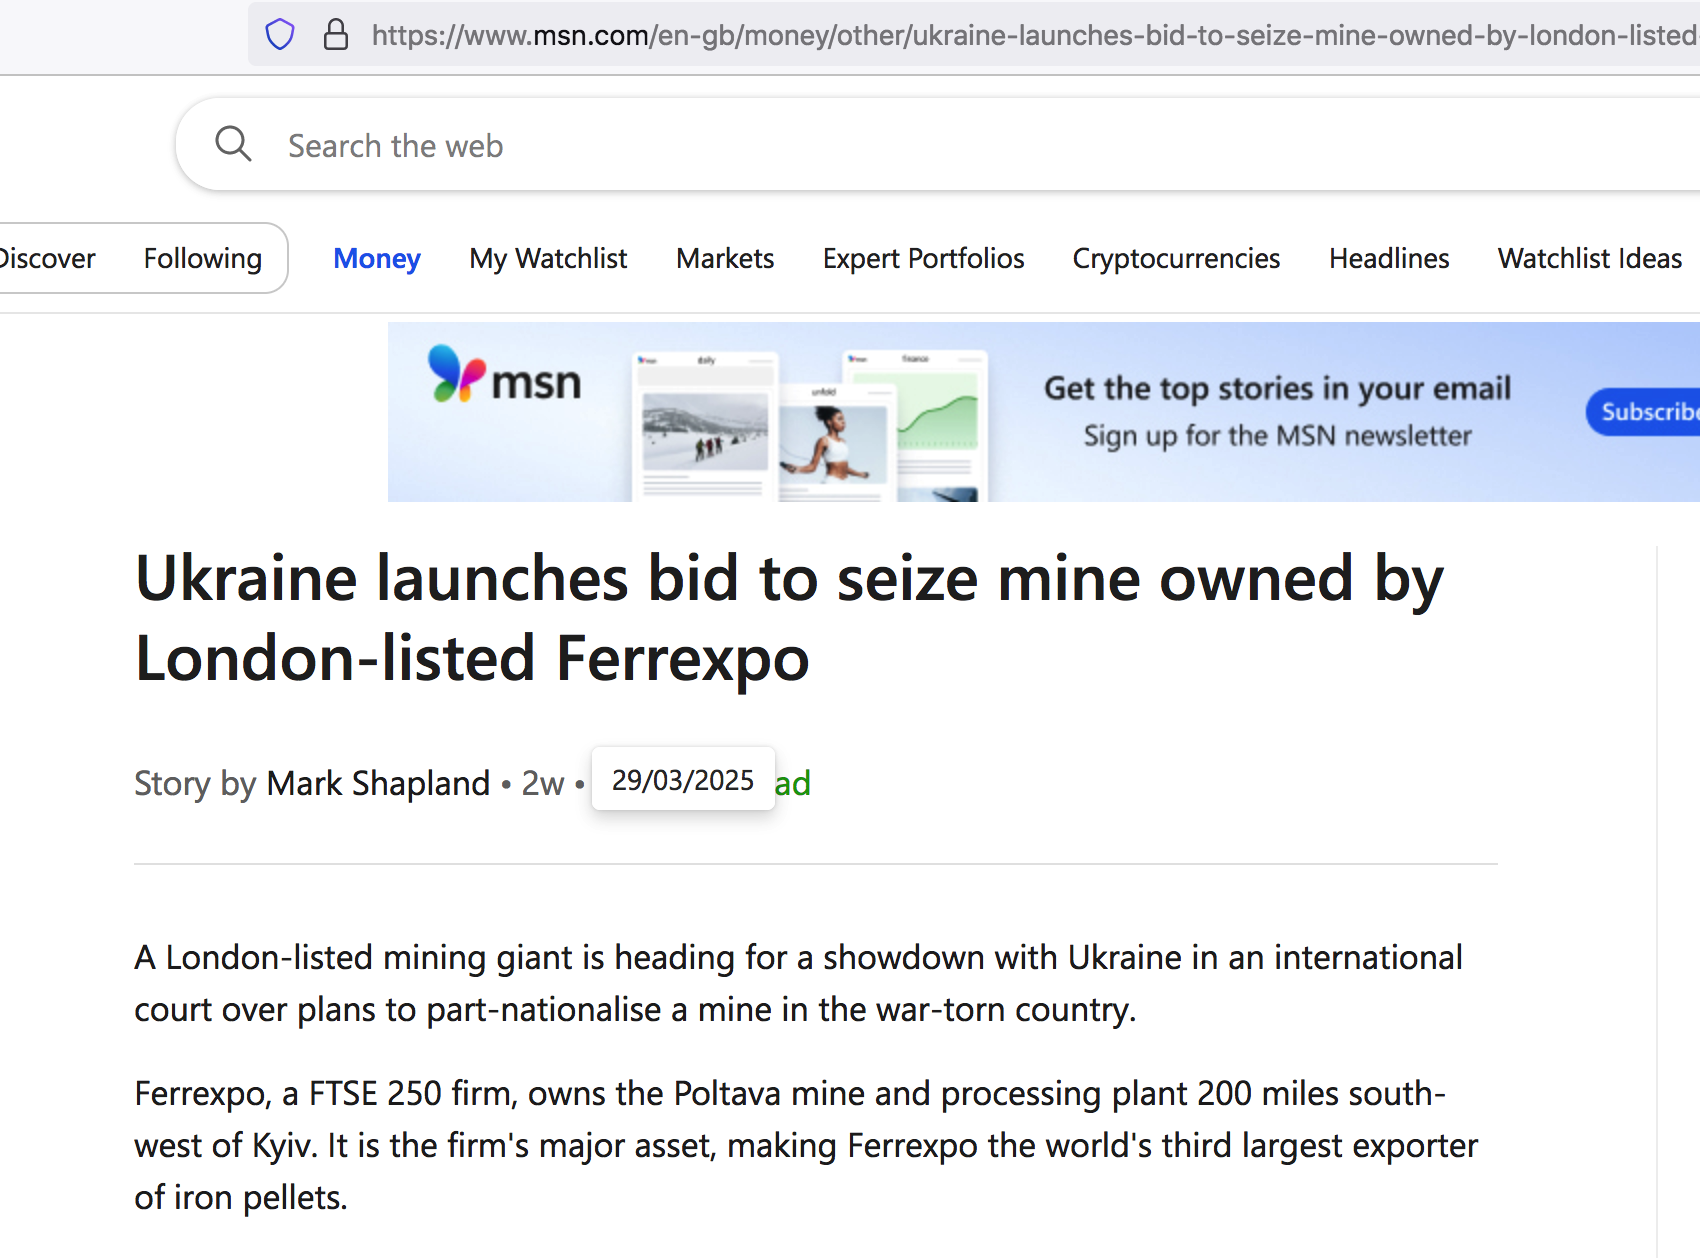Click author name Mark Shapland
The image size is (1700, 1258).
point(378,783)
